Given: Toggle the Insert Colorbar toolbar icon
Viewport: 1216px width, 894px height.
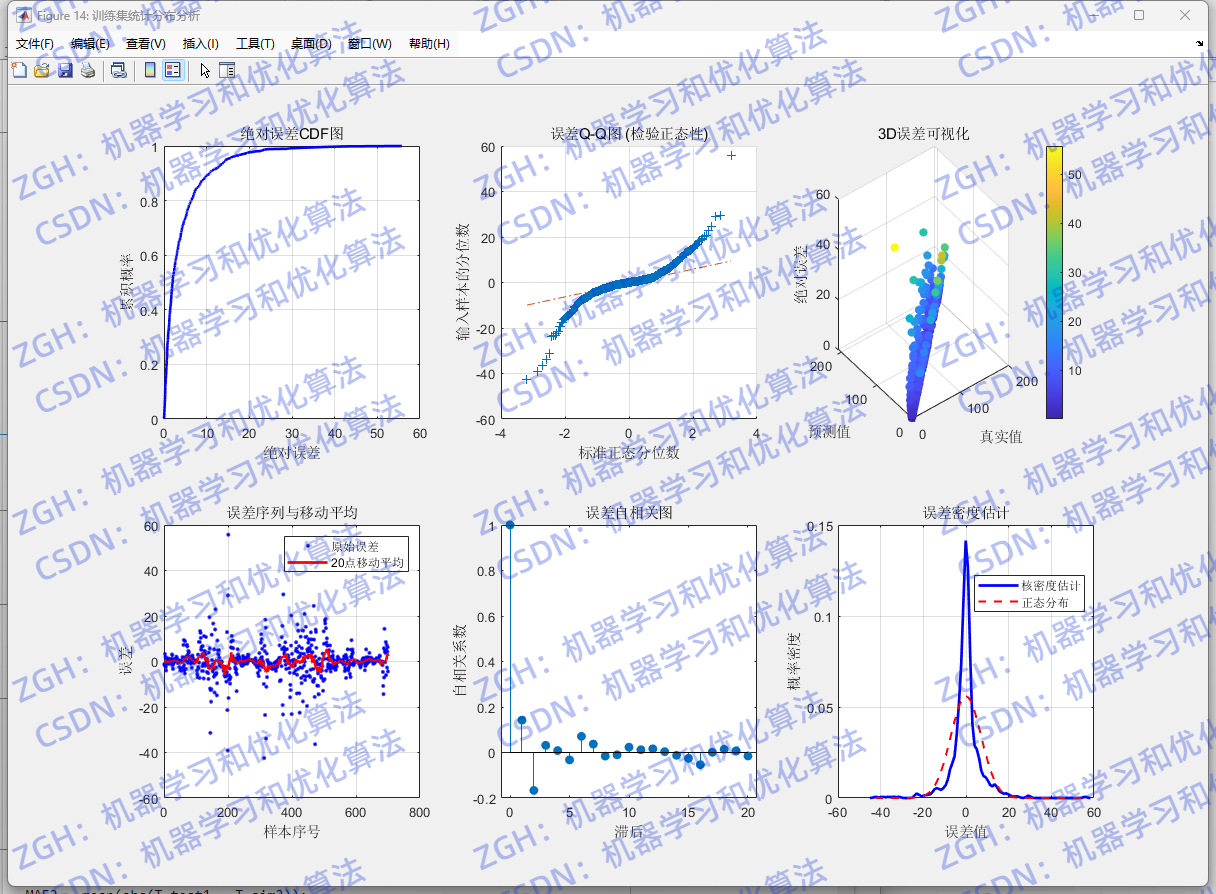Looking at the screenshot, I should (149, 70).
